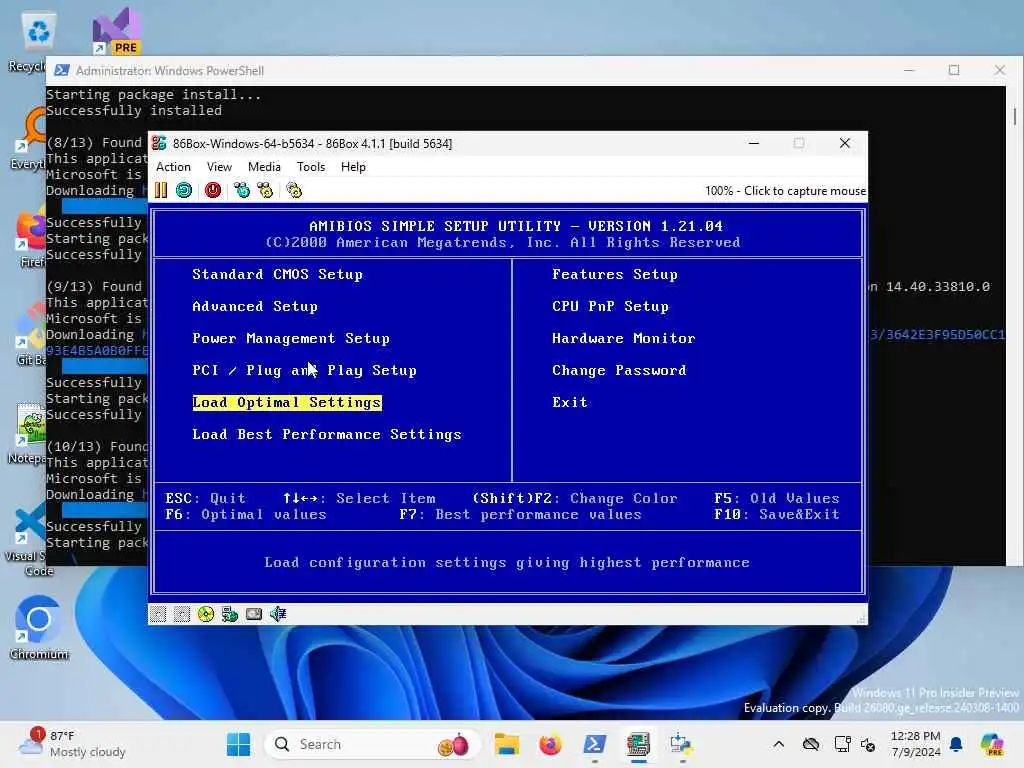1024x768 pixels.
Task: Open Copilot Preview icon in taskbar
Action: 992,744
